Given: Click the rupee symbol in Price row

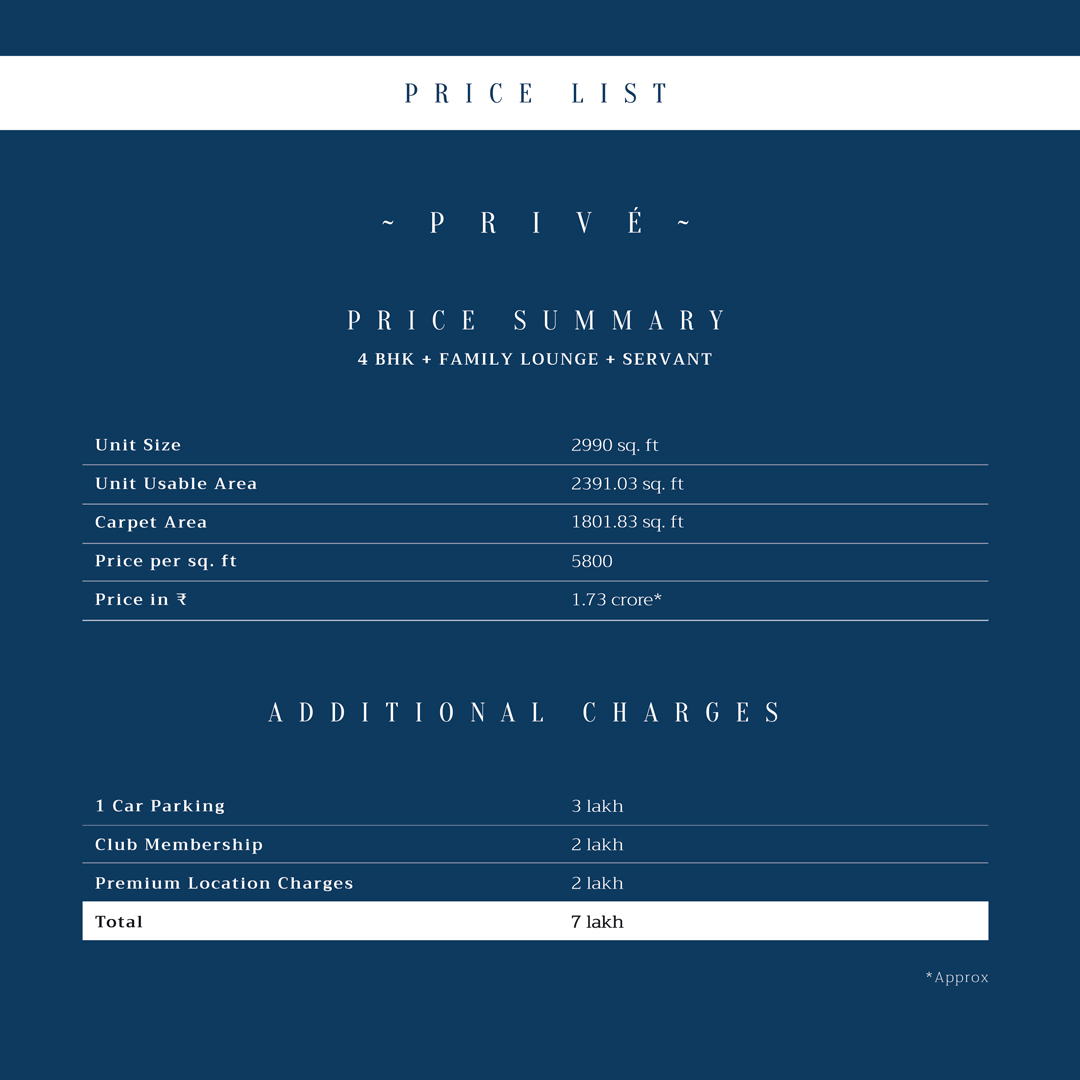Looking at the screenshot, I should [181, 599].
